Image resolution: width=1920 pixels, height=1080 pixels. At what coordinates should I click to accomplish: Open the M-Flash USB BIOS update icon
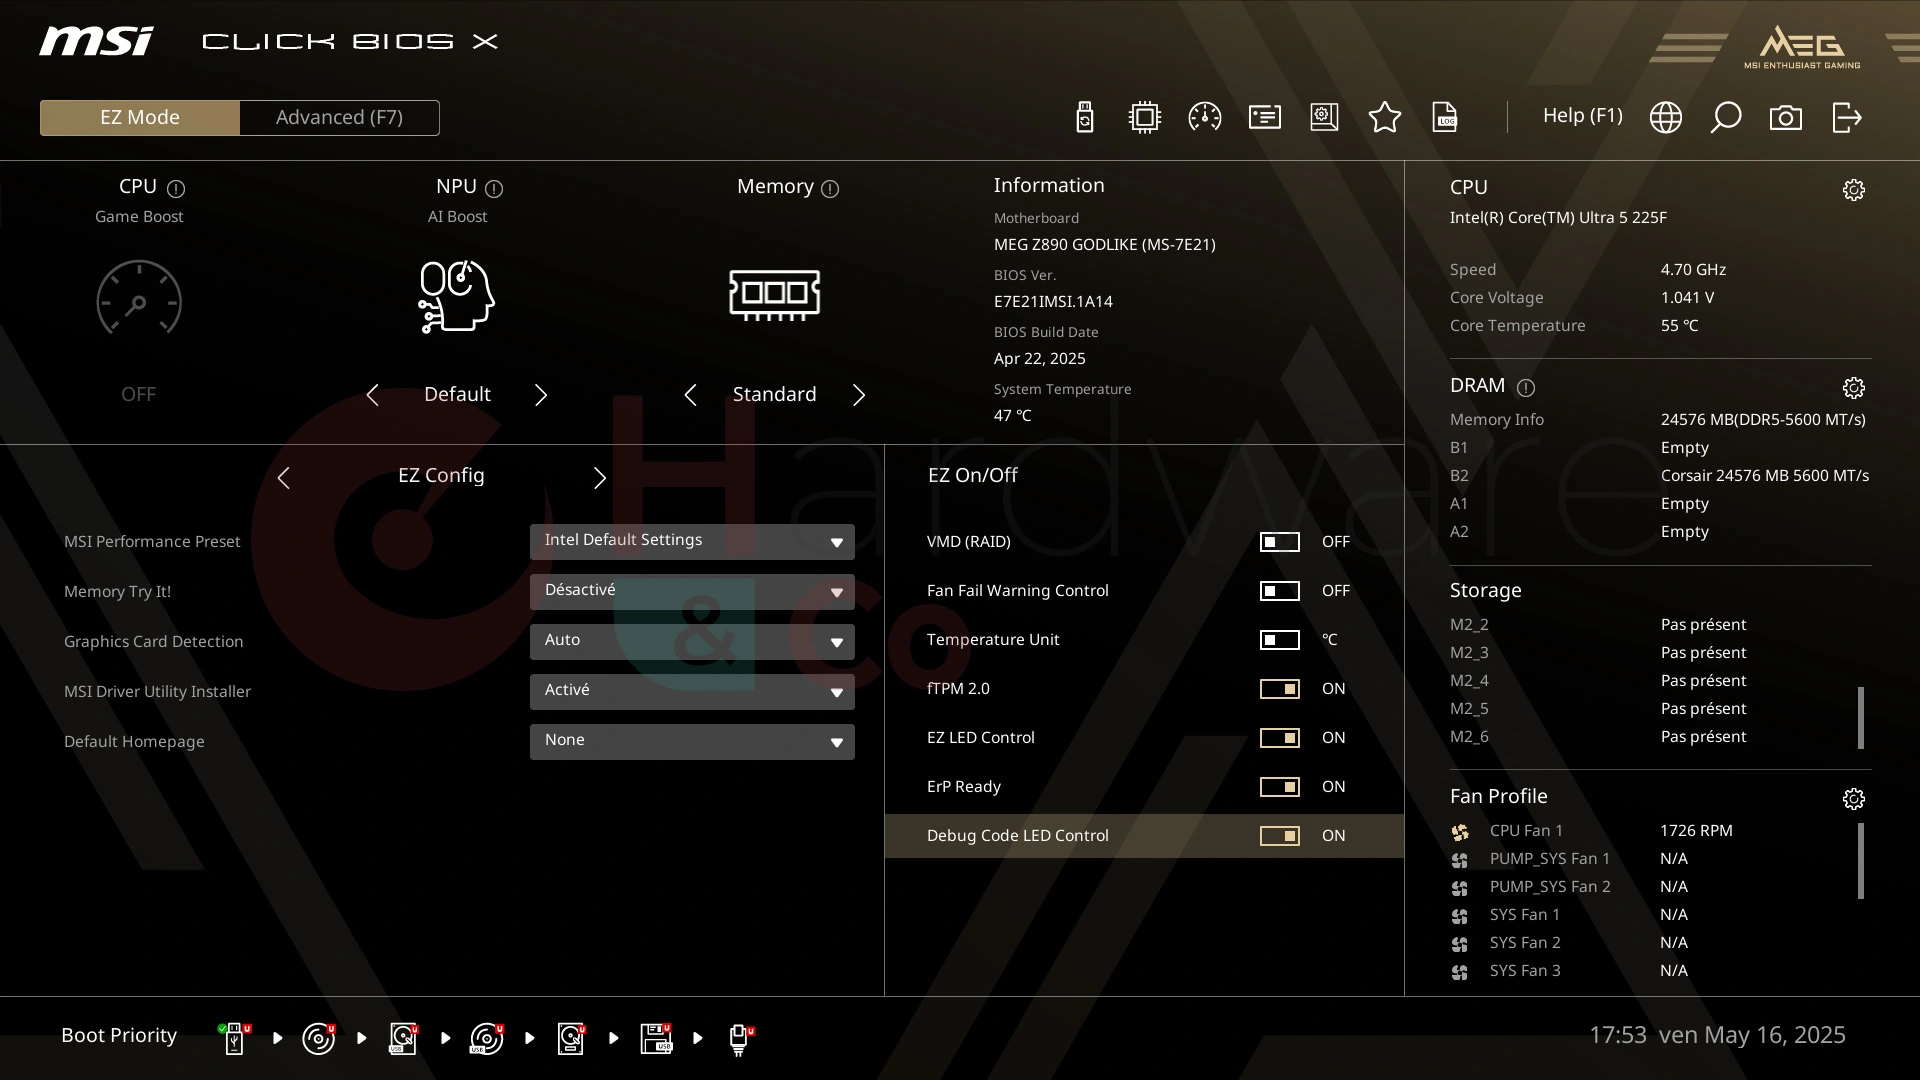click(x=1085, y=117)
